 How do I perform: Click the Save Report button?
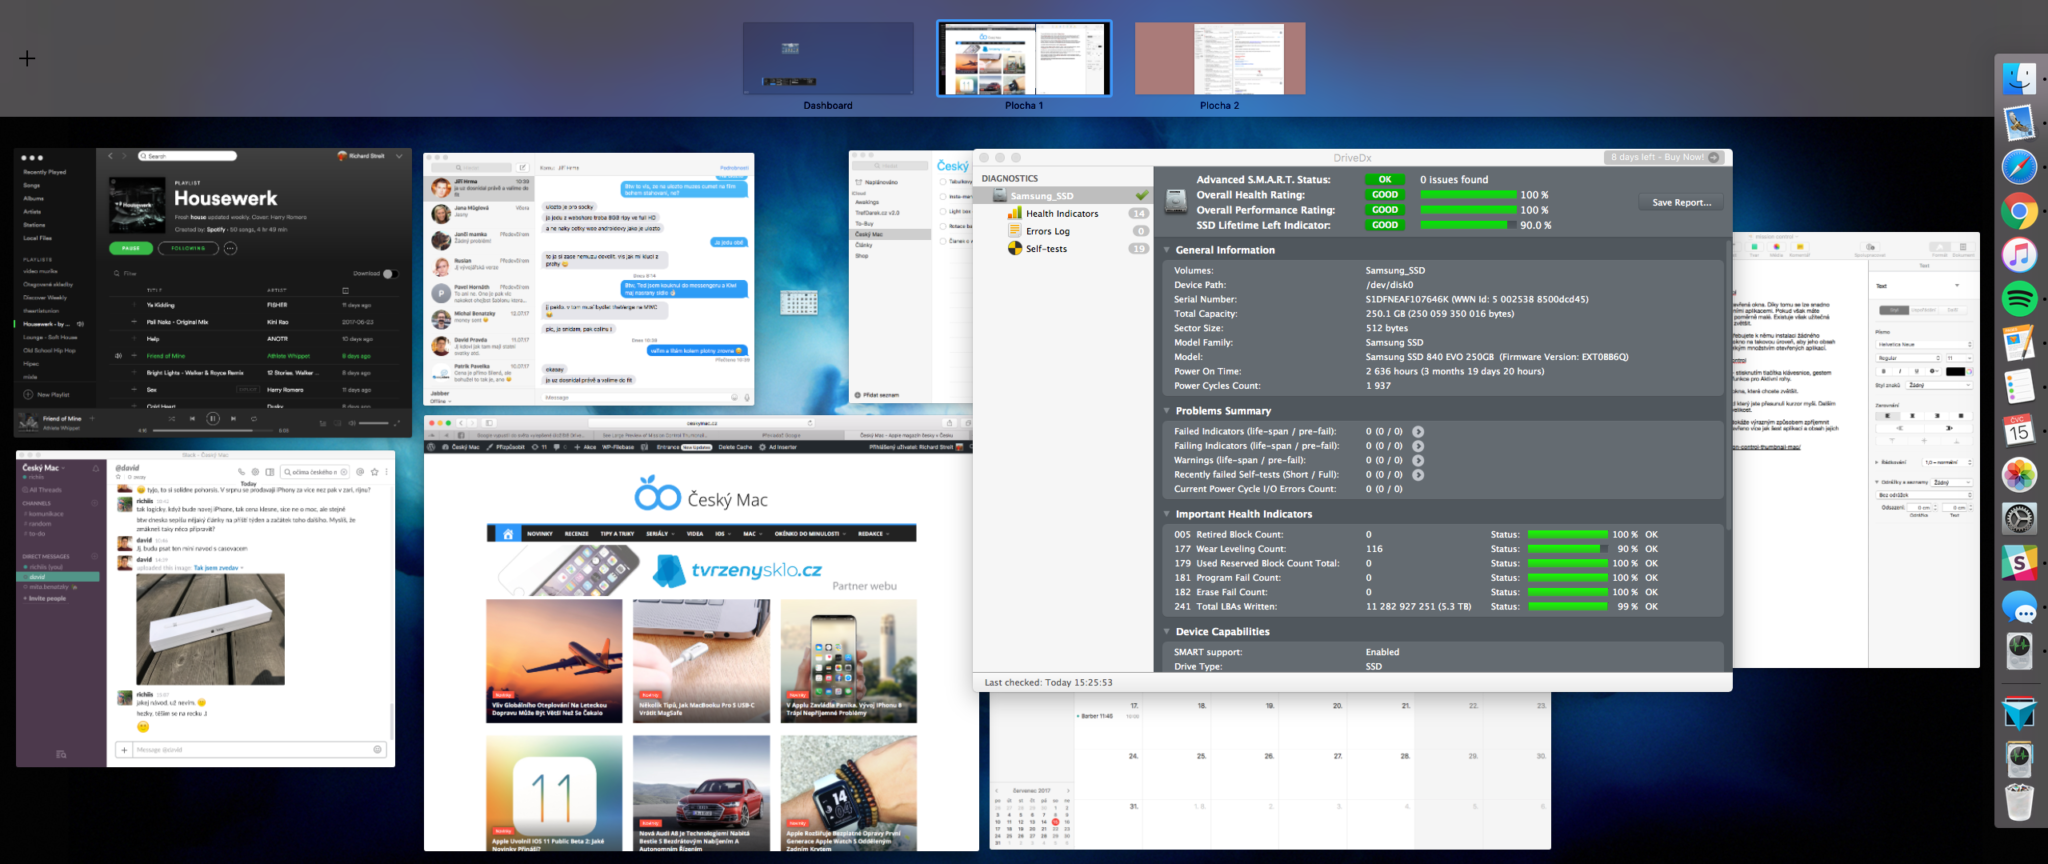[1681, 203]
